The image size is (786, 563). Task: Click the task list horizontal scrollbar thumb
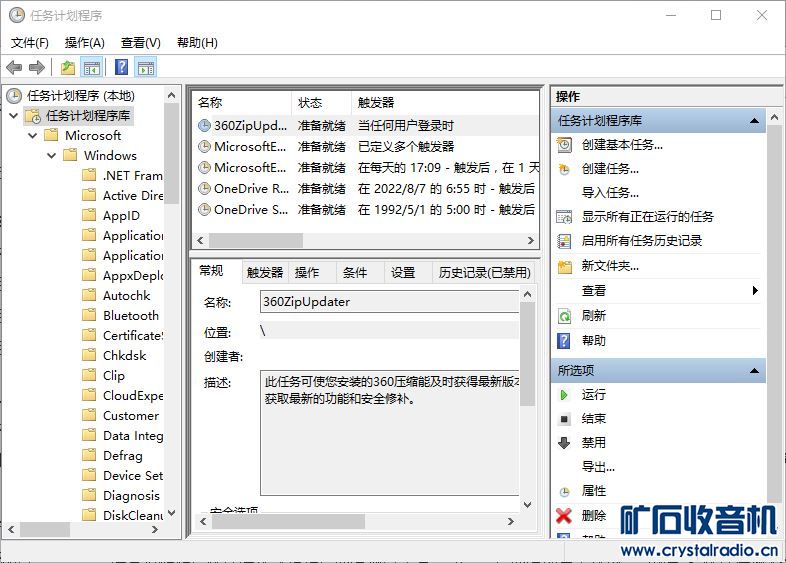coord(256,240)
